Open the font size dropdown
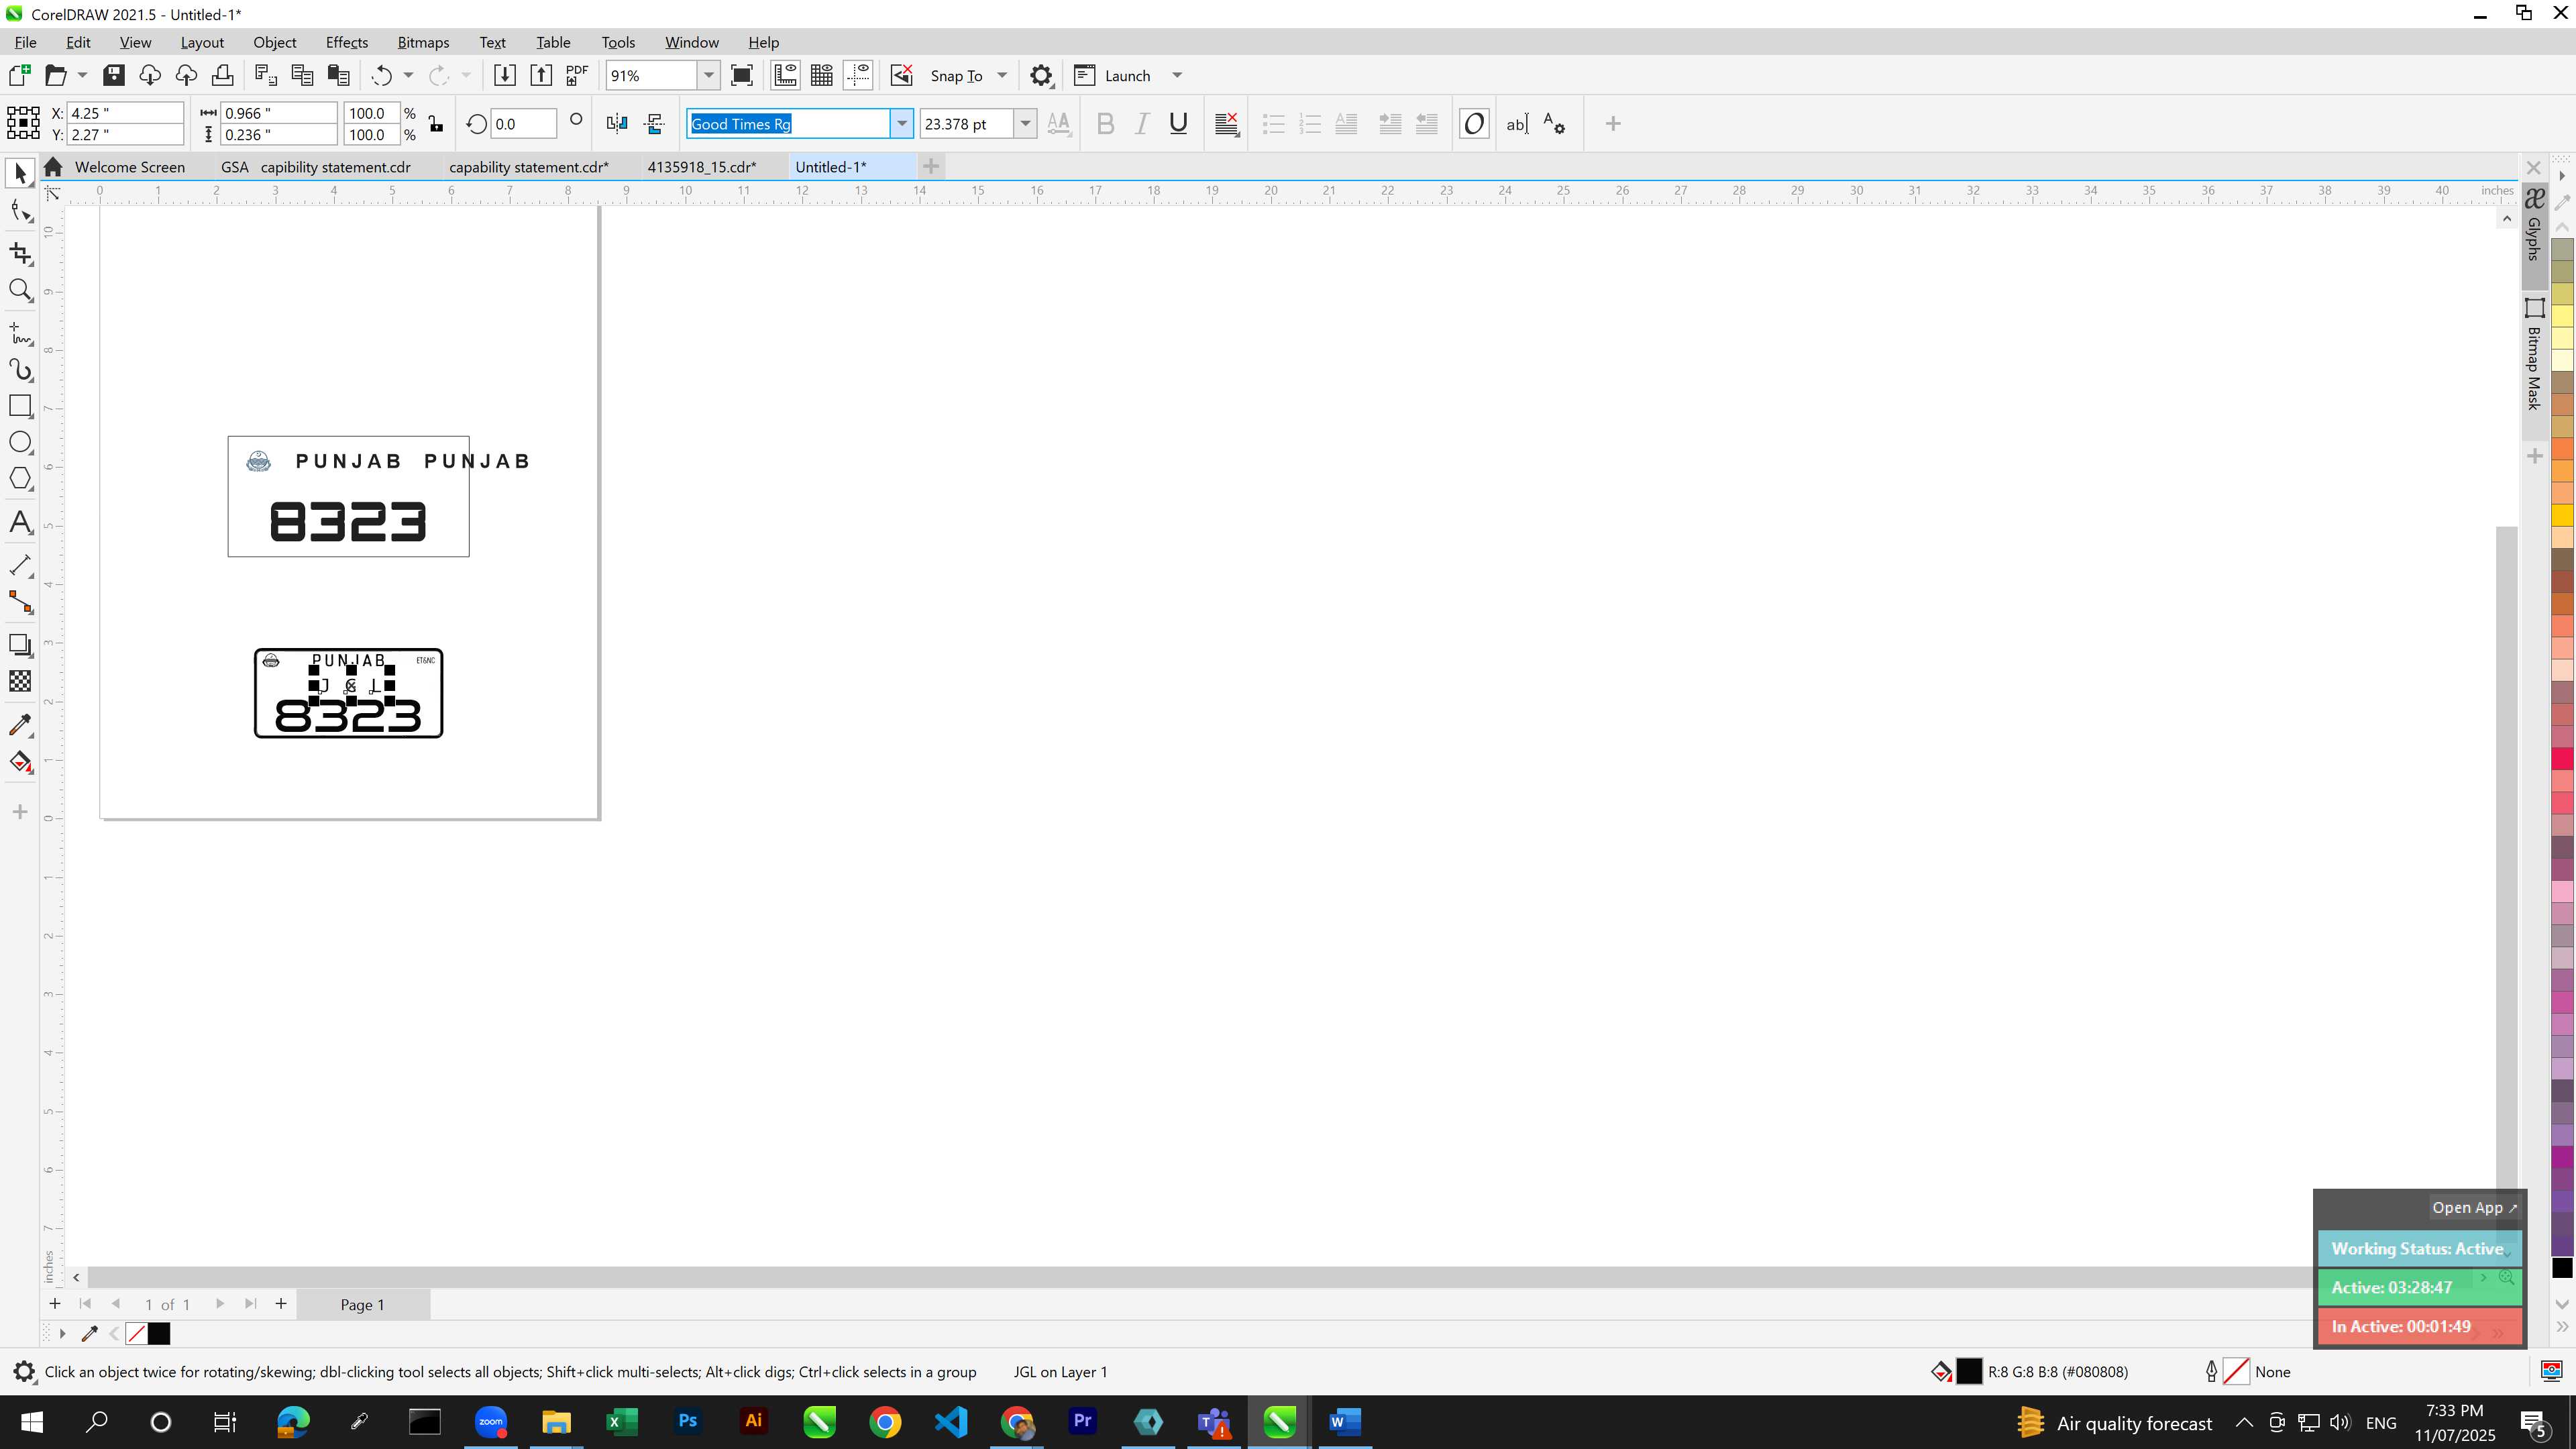The image size is (2576, 1449). point(1025,124)
